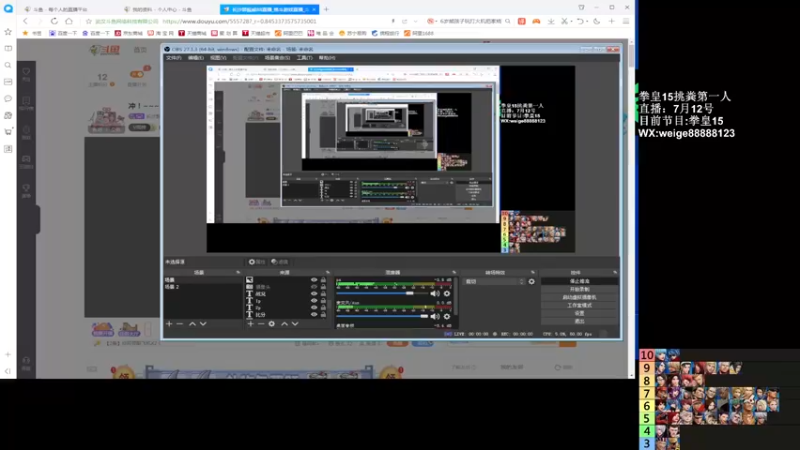The height and width of the screenshot is (450, 800).
Task: Open the scene transition properties gear
Action: (x=532, y=282)
